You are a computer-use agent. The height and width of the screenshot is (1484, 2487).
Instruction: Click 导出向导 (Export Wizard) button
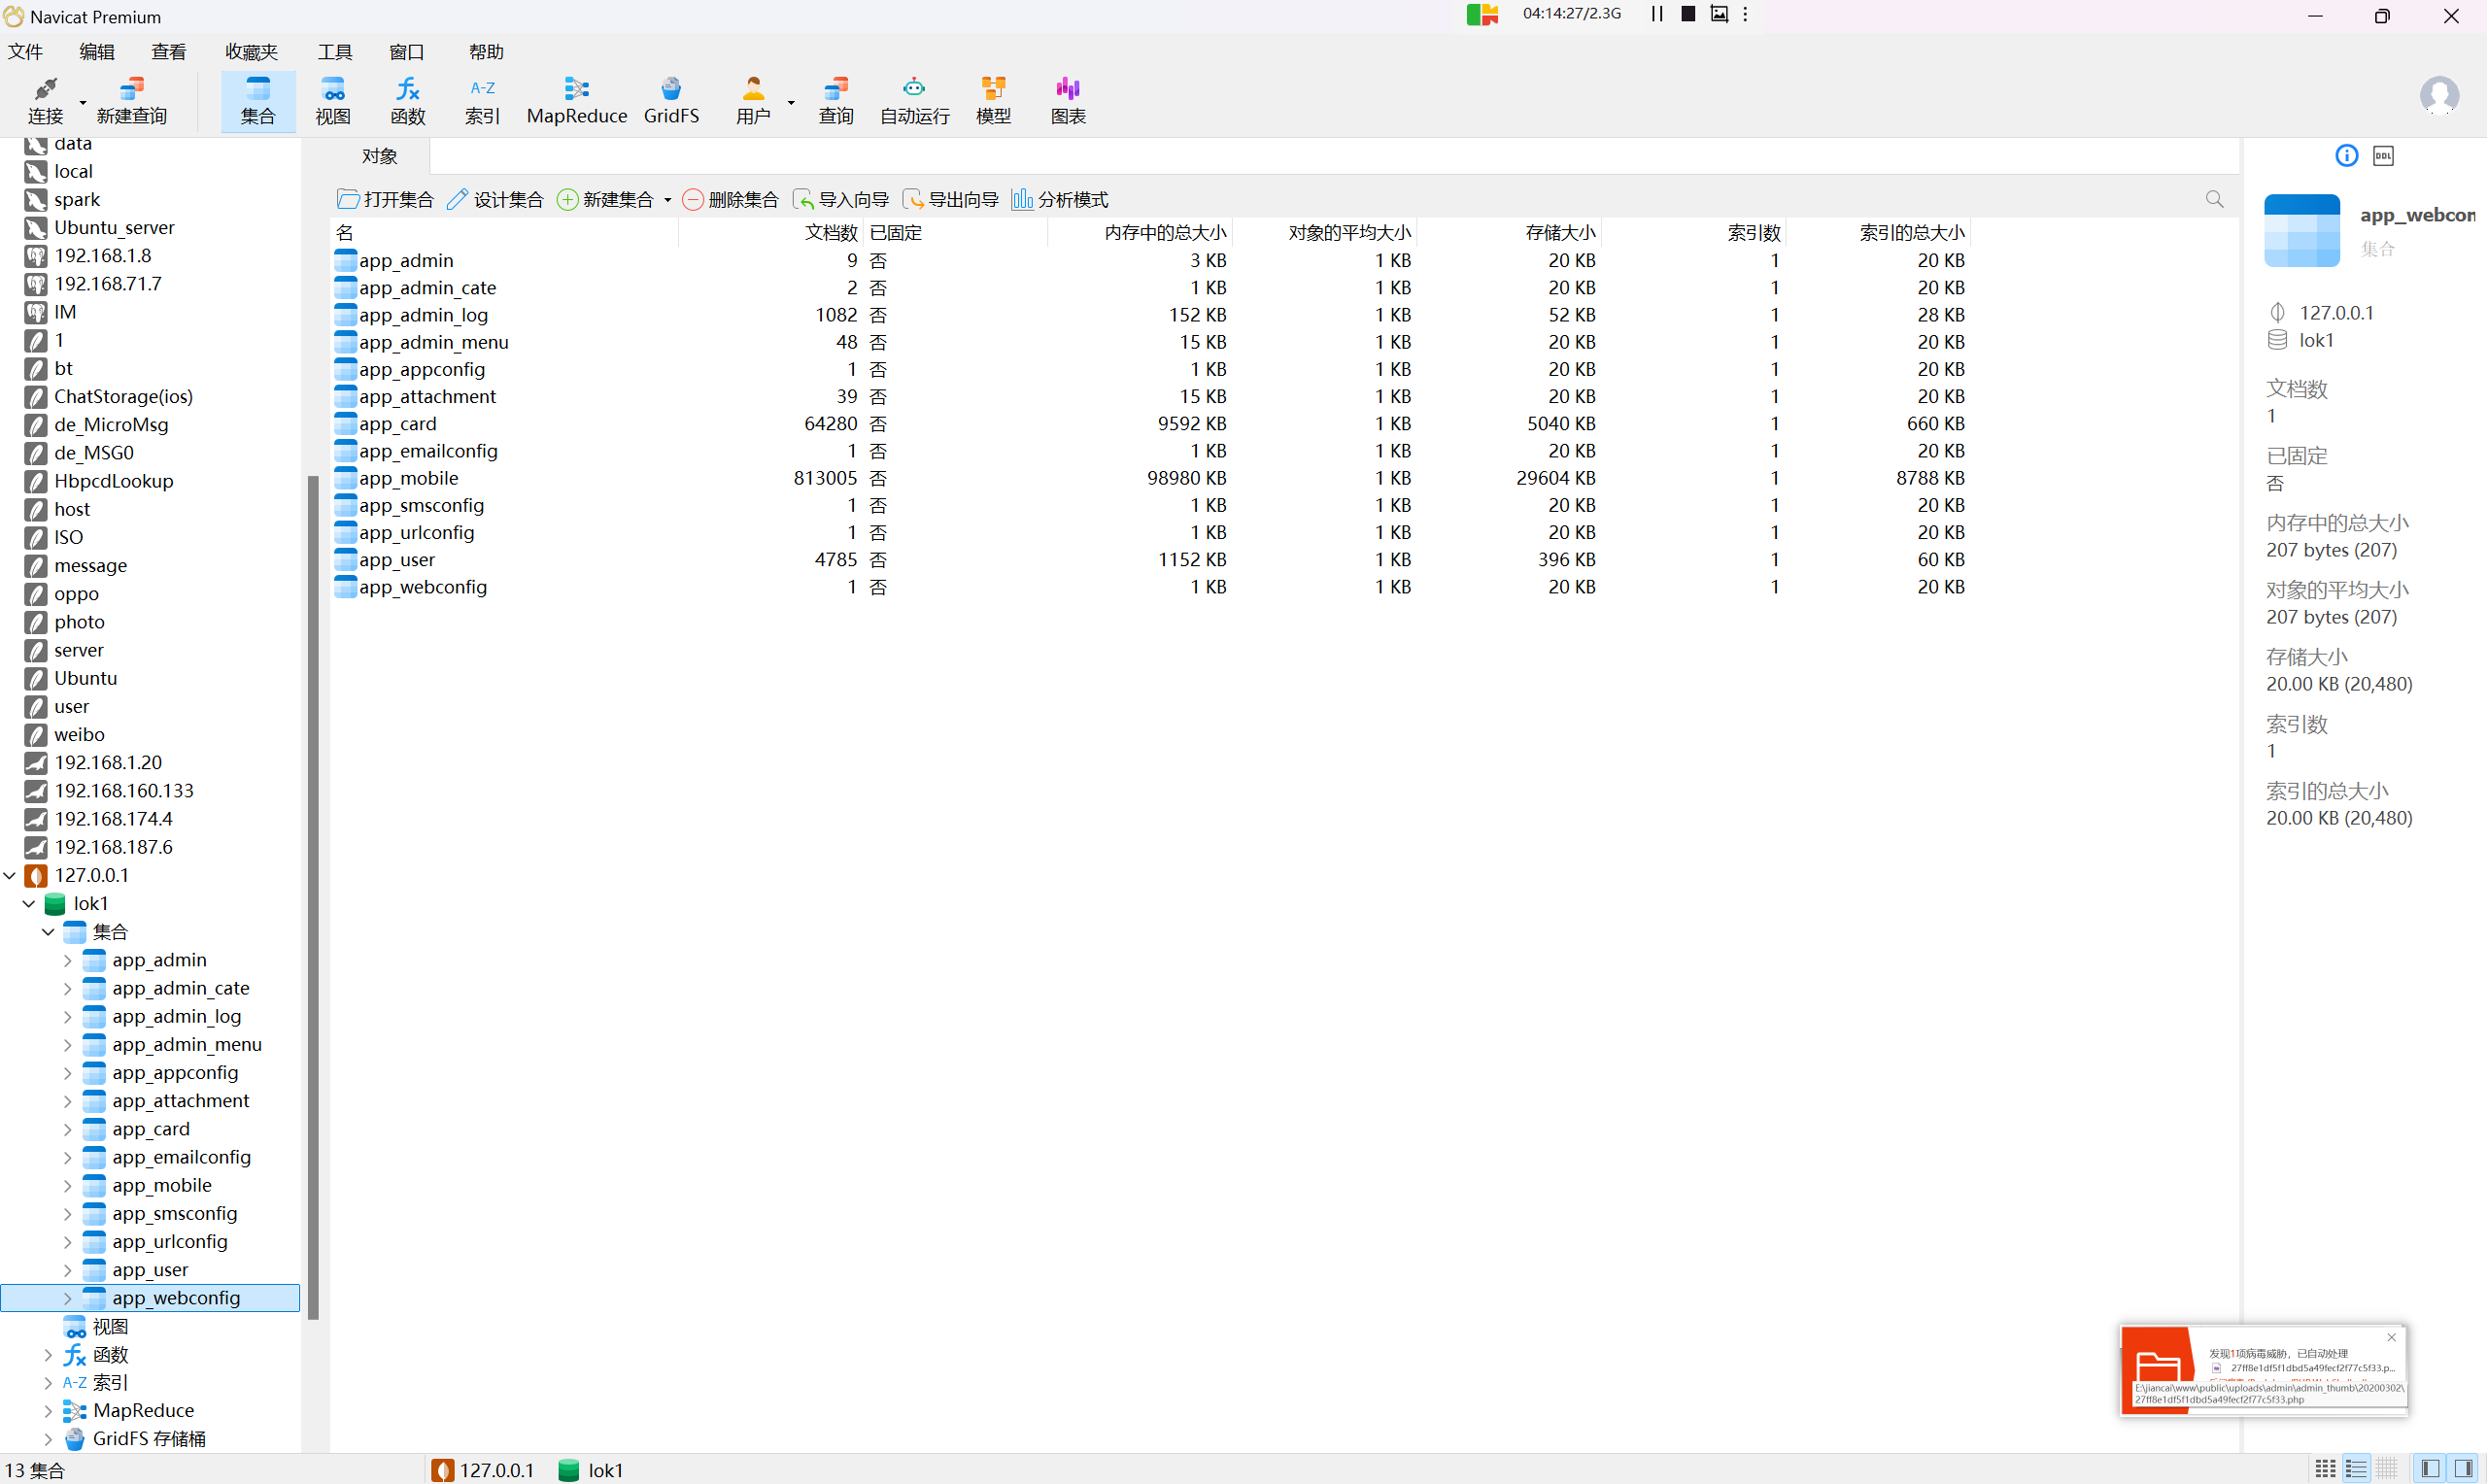[x=950, y=200]
